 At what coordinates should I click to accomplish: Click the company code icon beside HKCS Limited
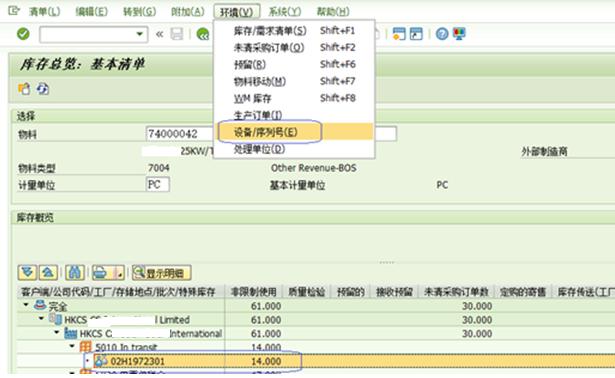[x=55, y=319]
